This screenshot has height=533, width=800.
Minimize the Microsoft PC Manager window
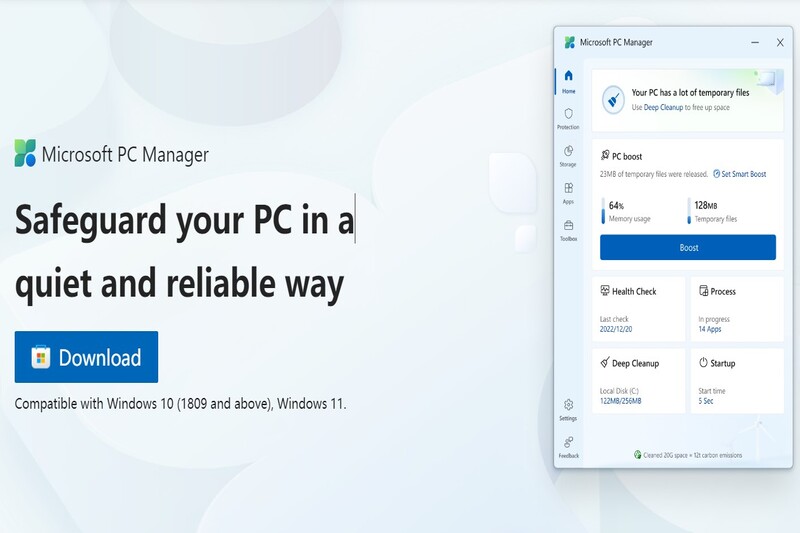755,42
